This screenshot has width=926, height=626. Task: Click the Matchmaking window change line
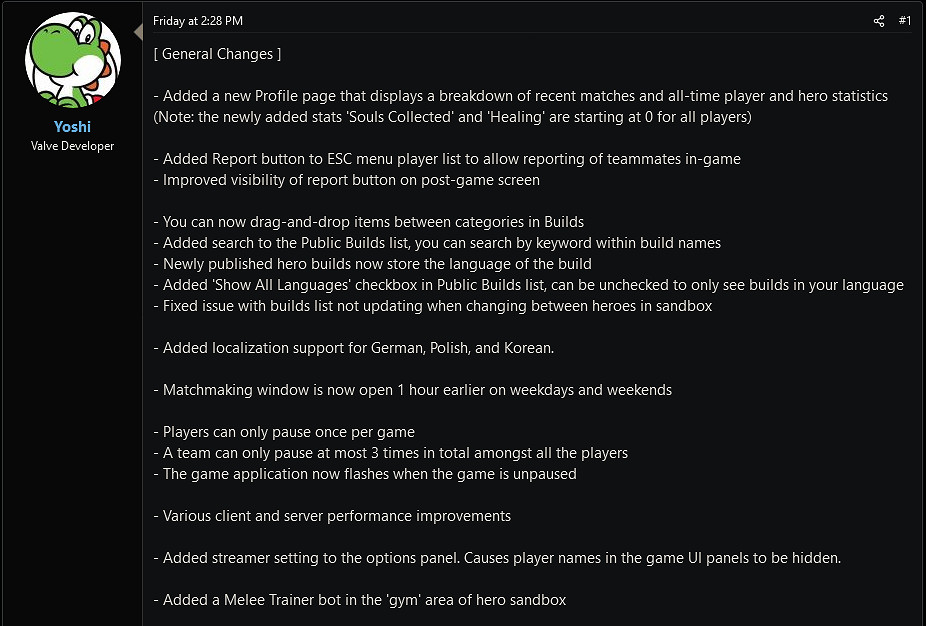[x=412, y=390]
